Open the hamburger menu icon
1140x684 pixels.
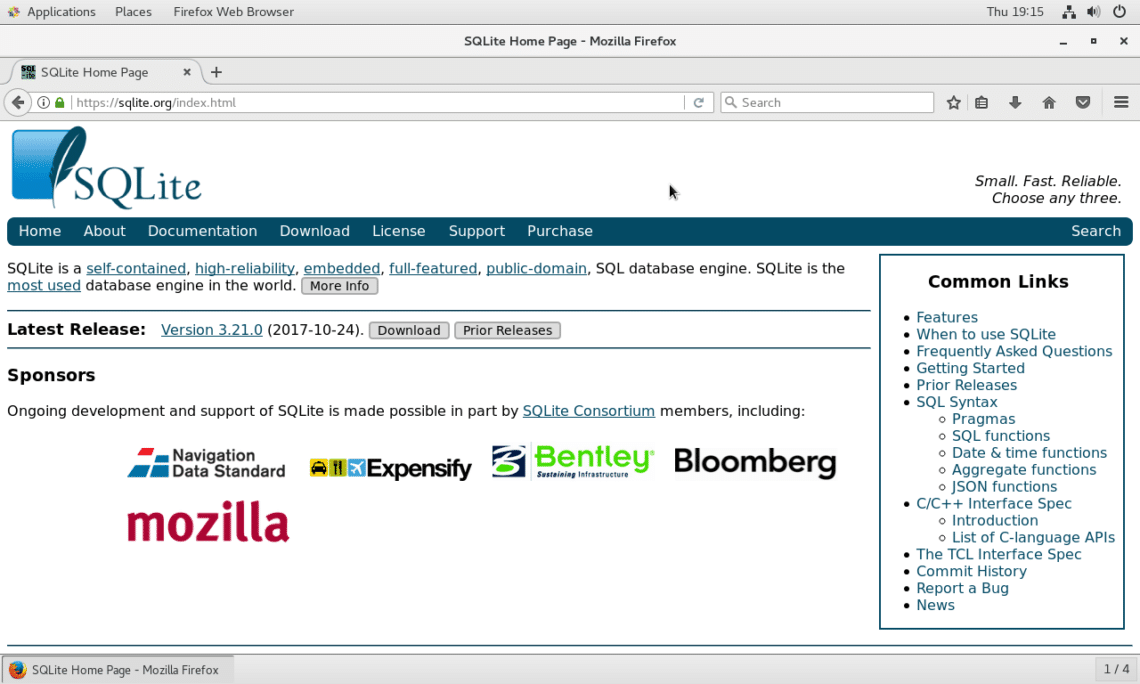click(1121, 102)
